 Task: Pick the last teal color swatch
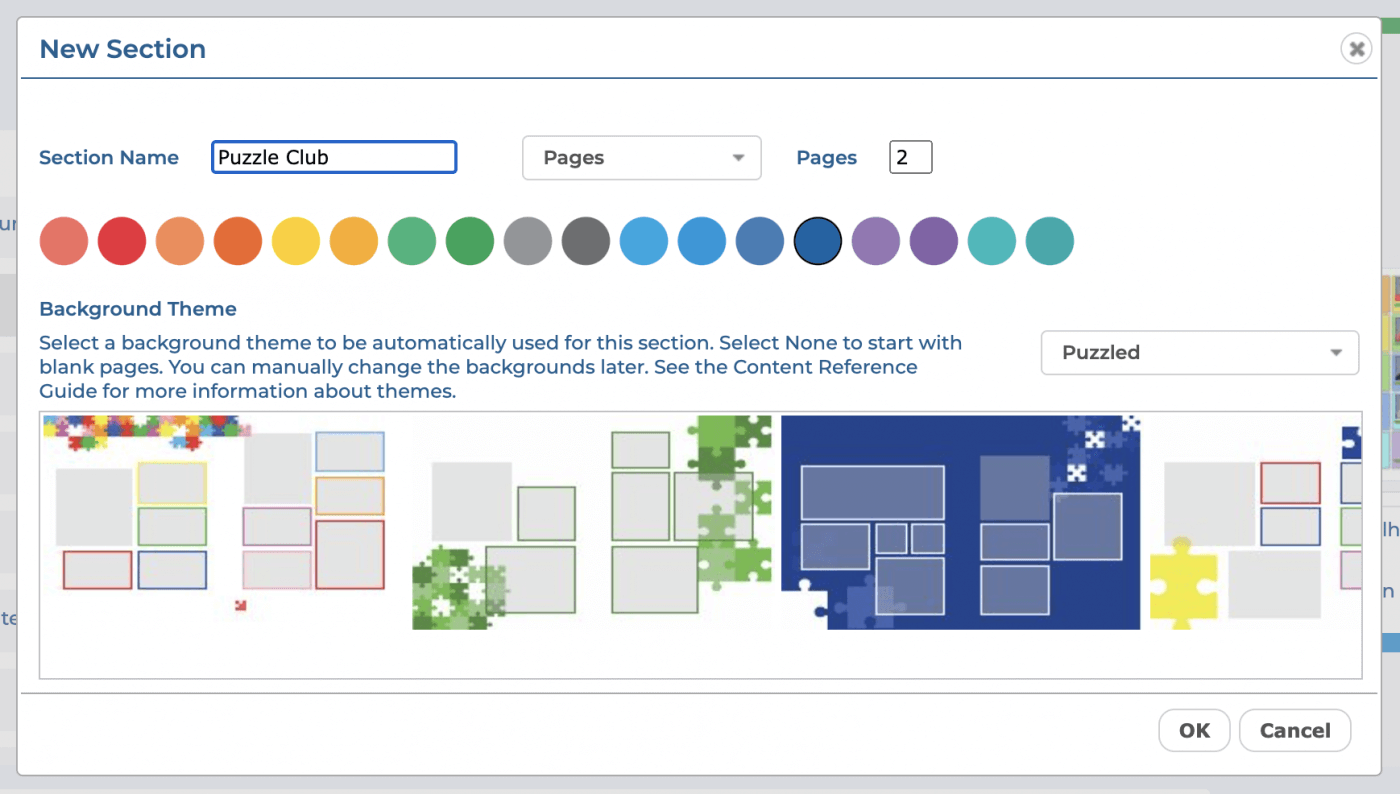(x=1050, y=241)
